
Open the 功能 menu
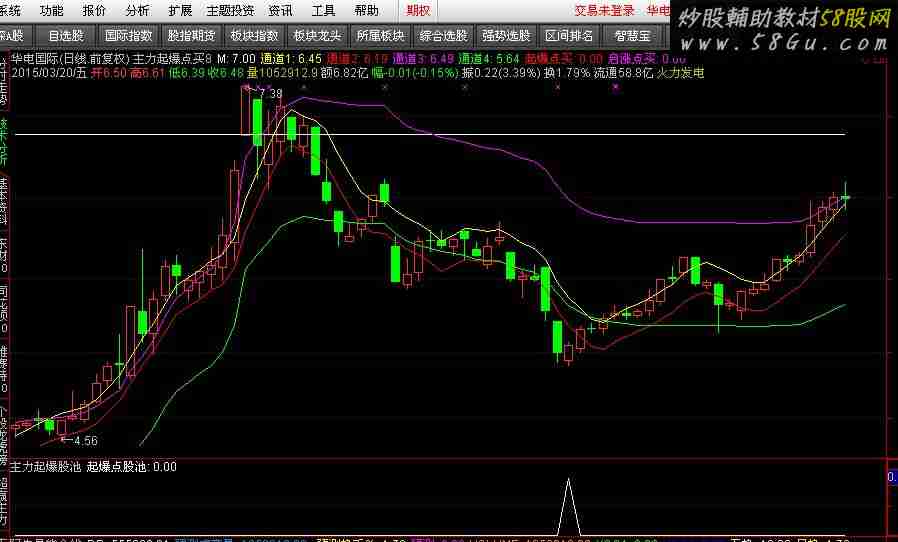(52, 10)
